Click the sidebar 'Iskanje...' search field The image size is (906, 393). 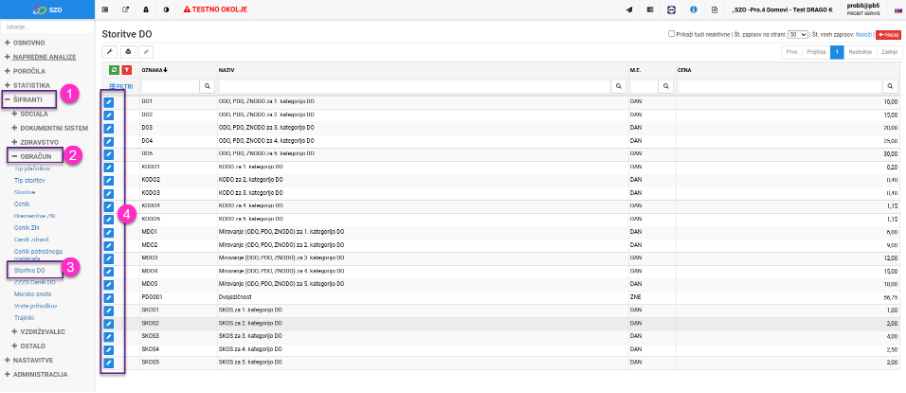(x=47, y=27)
